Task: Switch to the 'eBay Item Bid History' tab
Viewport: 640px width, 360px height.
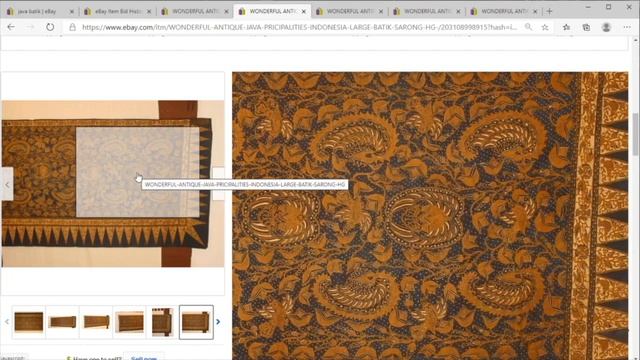Action: click(x=117, y=11)
